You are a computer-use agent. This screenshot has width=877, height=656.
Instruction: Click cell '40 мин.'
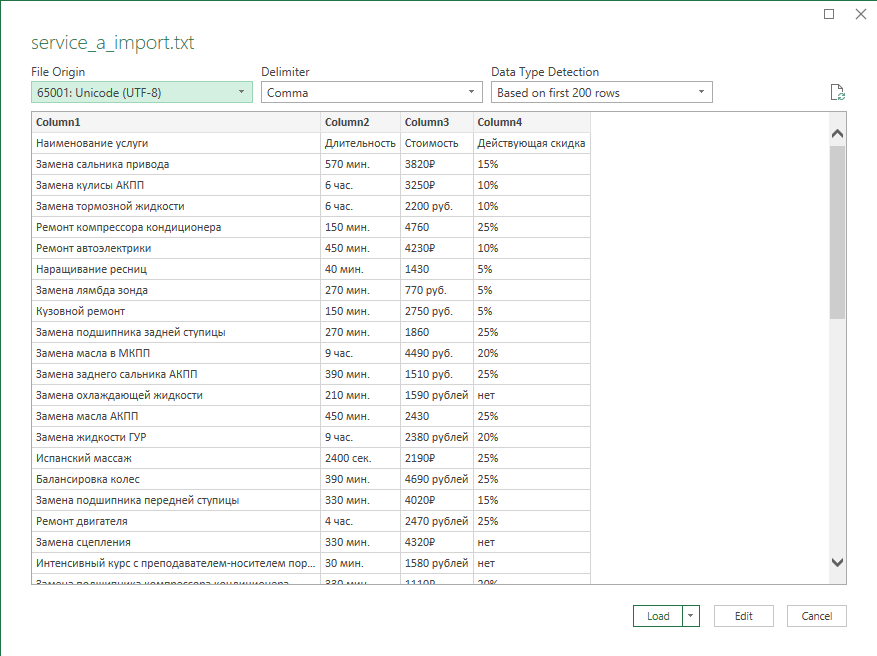[x=360, y=269]
